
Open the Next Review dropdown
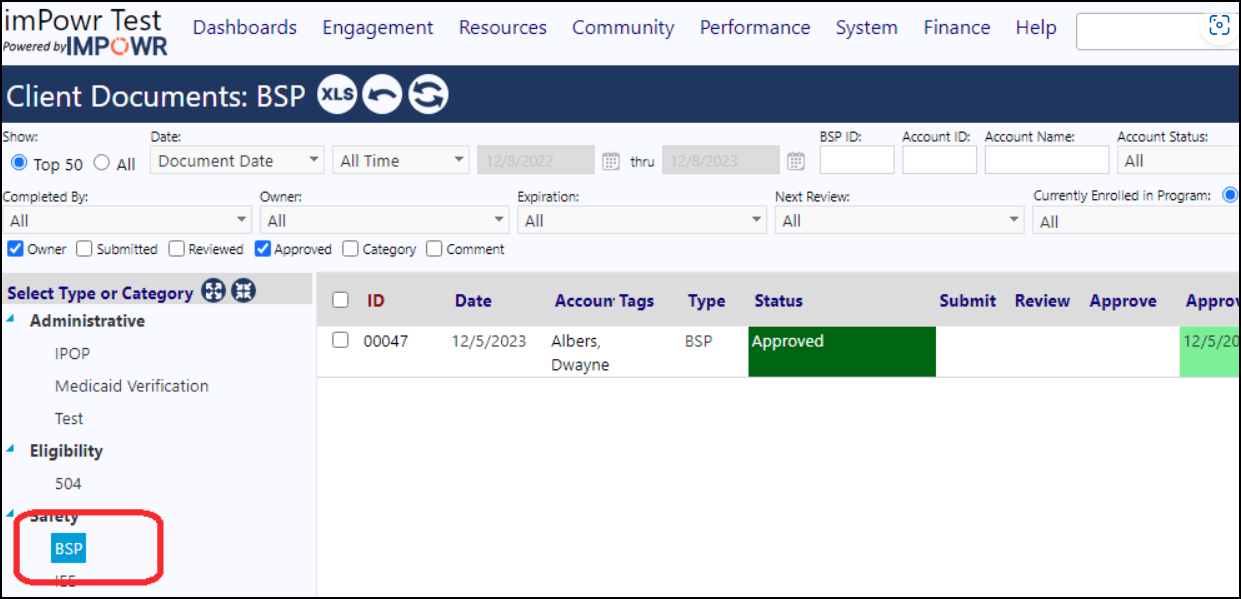point(899,220)
